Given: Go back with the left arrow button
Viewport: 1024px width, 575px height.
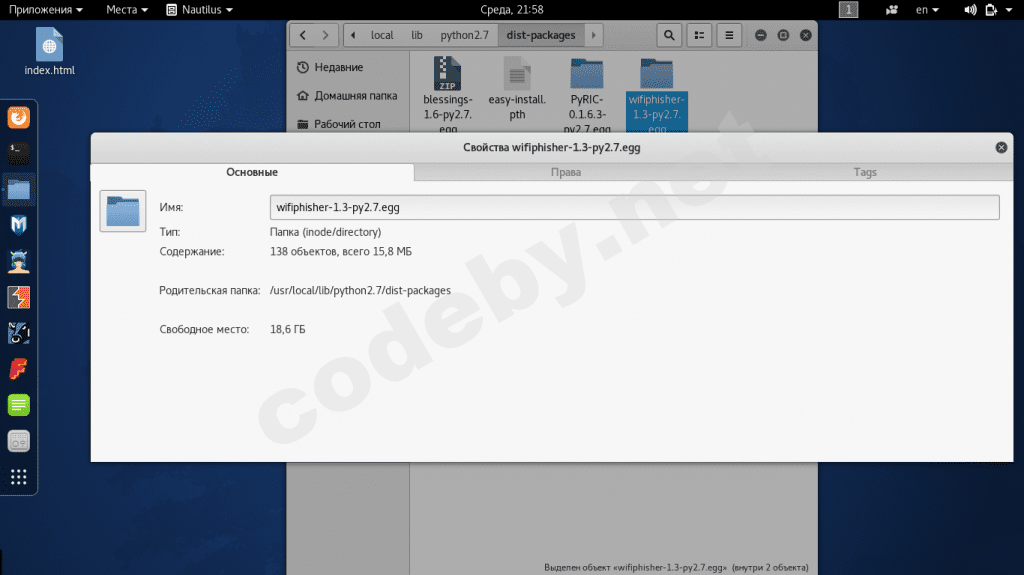Looking at the screenshot, I should [x=302, y=35].
